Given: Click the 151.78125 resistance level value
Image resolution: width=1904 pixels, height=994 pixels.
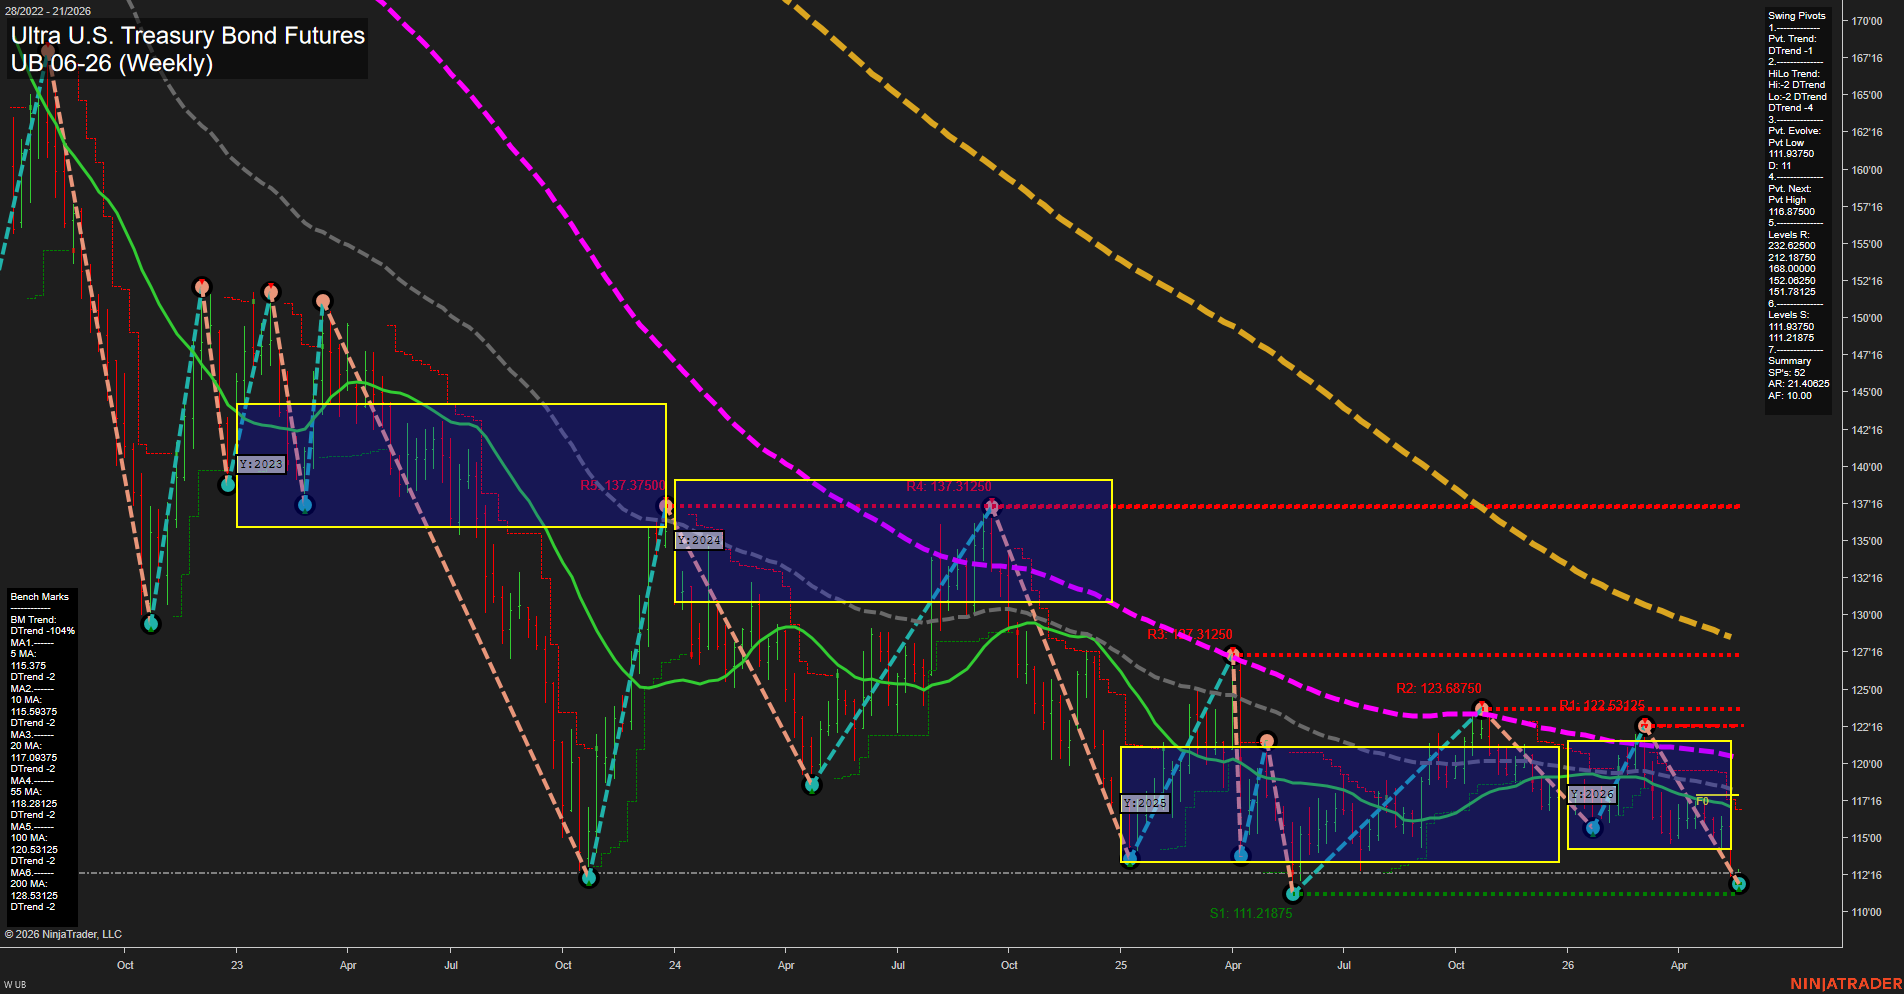Looking at the screenshot, I should point(1792,292).
